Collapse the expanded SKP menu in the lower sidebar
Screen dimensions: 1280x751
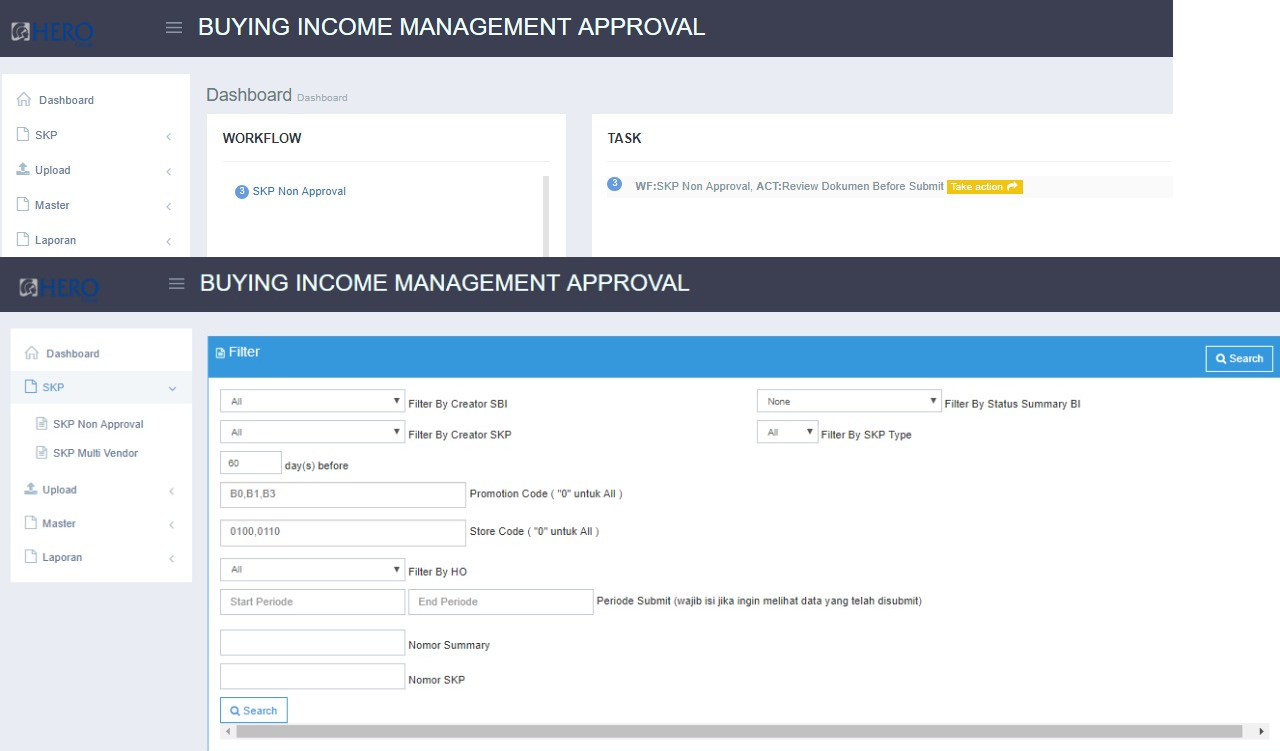[x=101, y=387]
